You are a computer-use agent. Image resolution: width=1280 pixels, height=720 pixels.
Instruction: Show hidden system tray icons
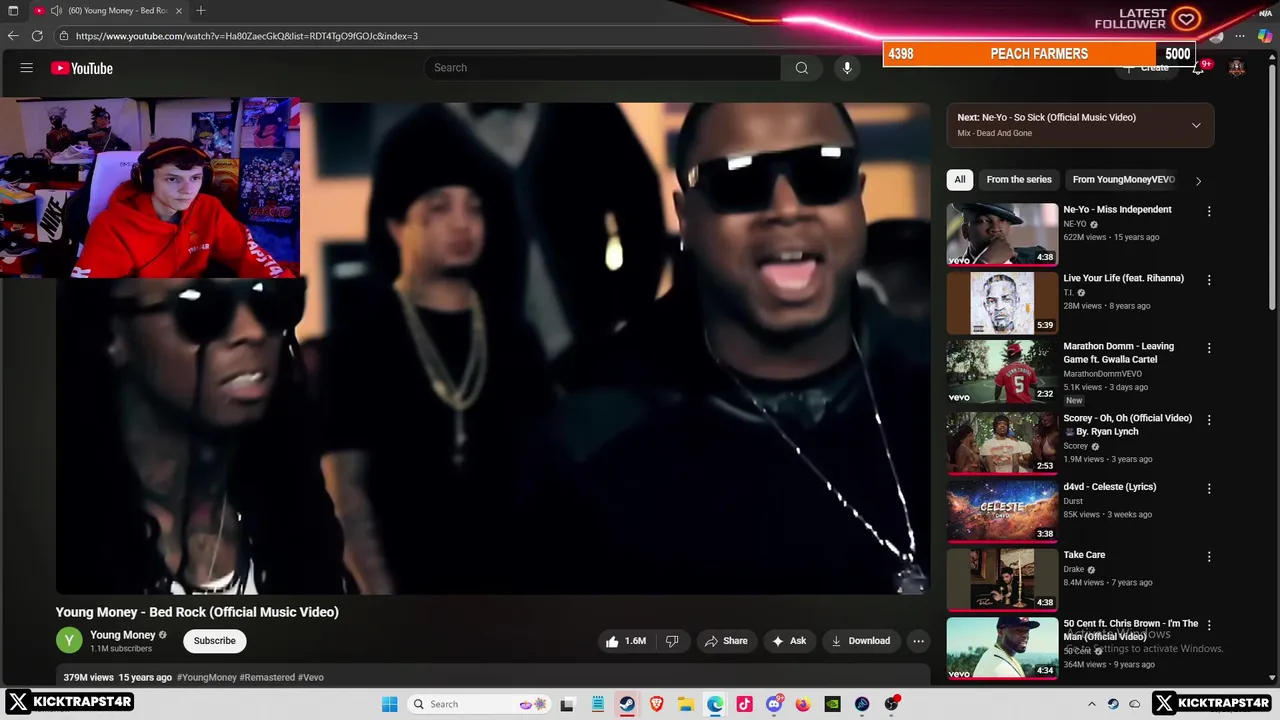pyautogui.click(x=1091, y=704)
